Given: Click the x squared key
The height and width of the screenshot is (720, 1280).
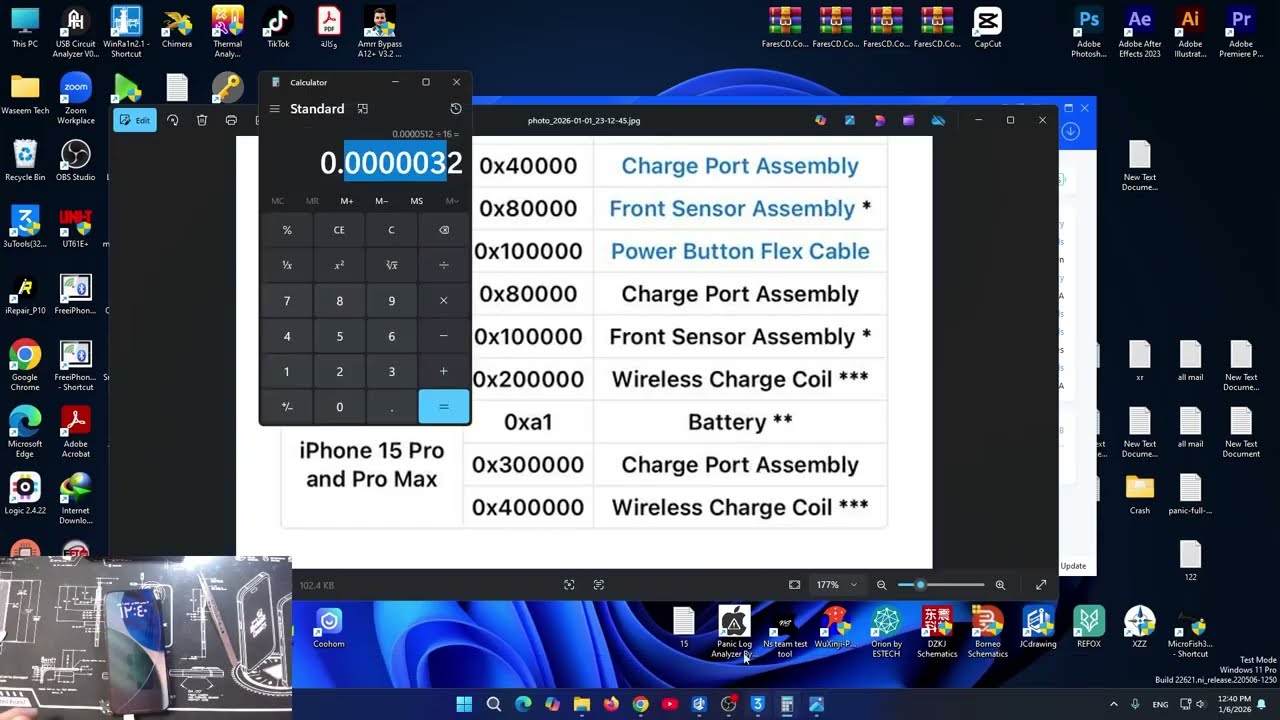Looking at the screenshot, I should coord(339,265).
